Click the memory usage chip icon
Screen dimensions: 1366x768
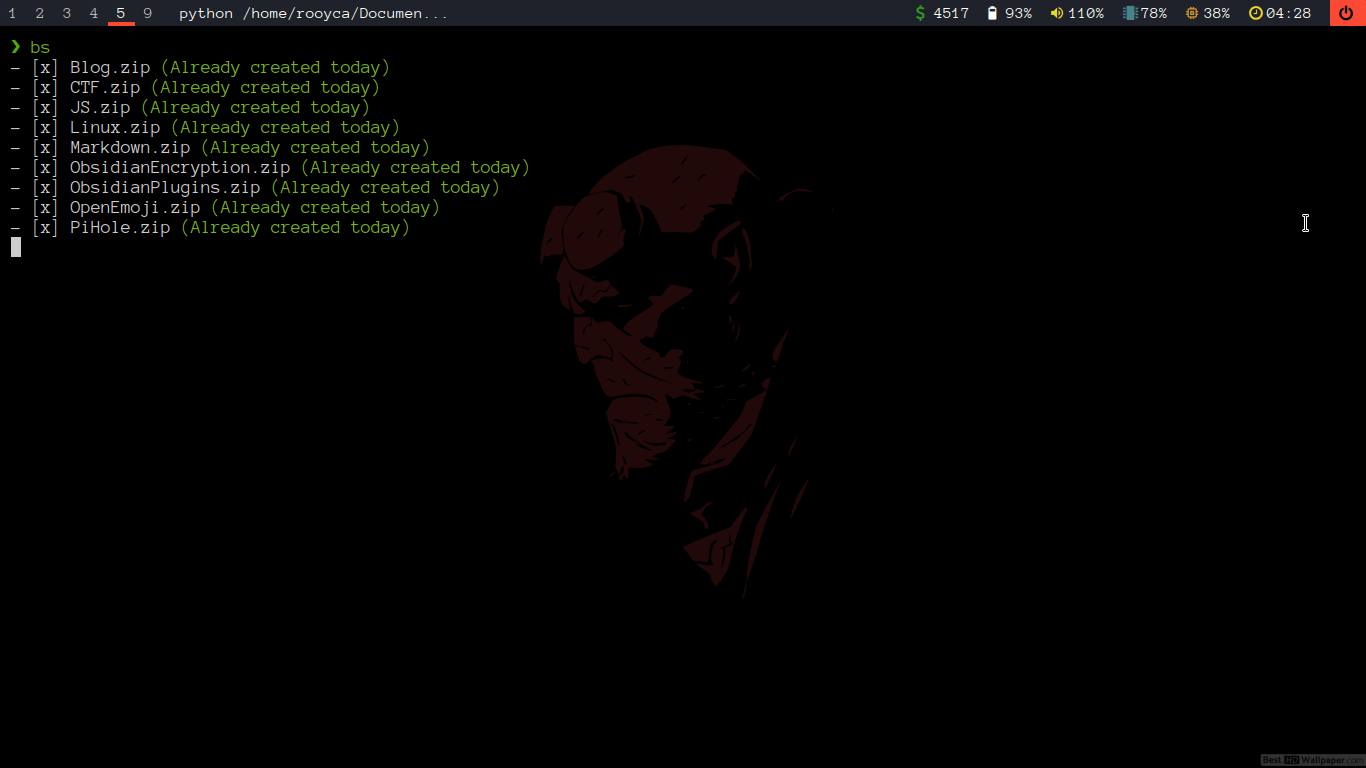[1130, 13]
